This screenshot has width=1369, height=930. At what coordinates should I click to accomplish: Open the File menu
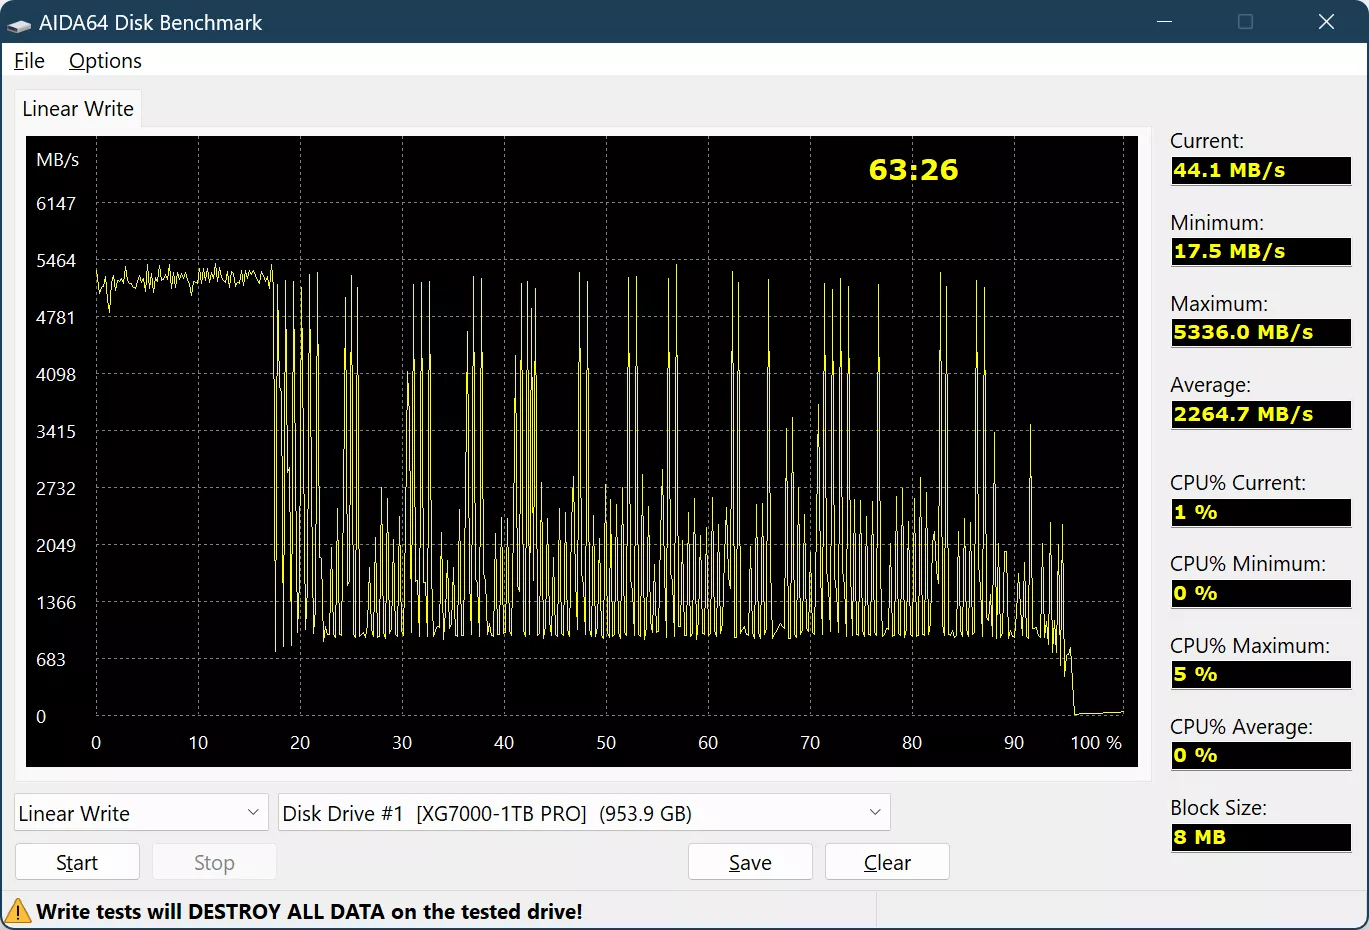click(x=29, y=61)
